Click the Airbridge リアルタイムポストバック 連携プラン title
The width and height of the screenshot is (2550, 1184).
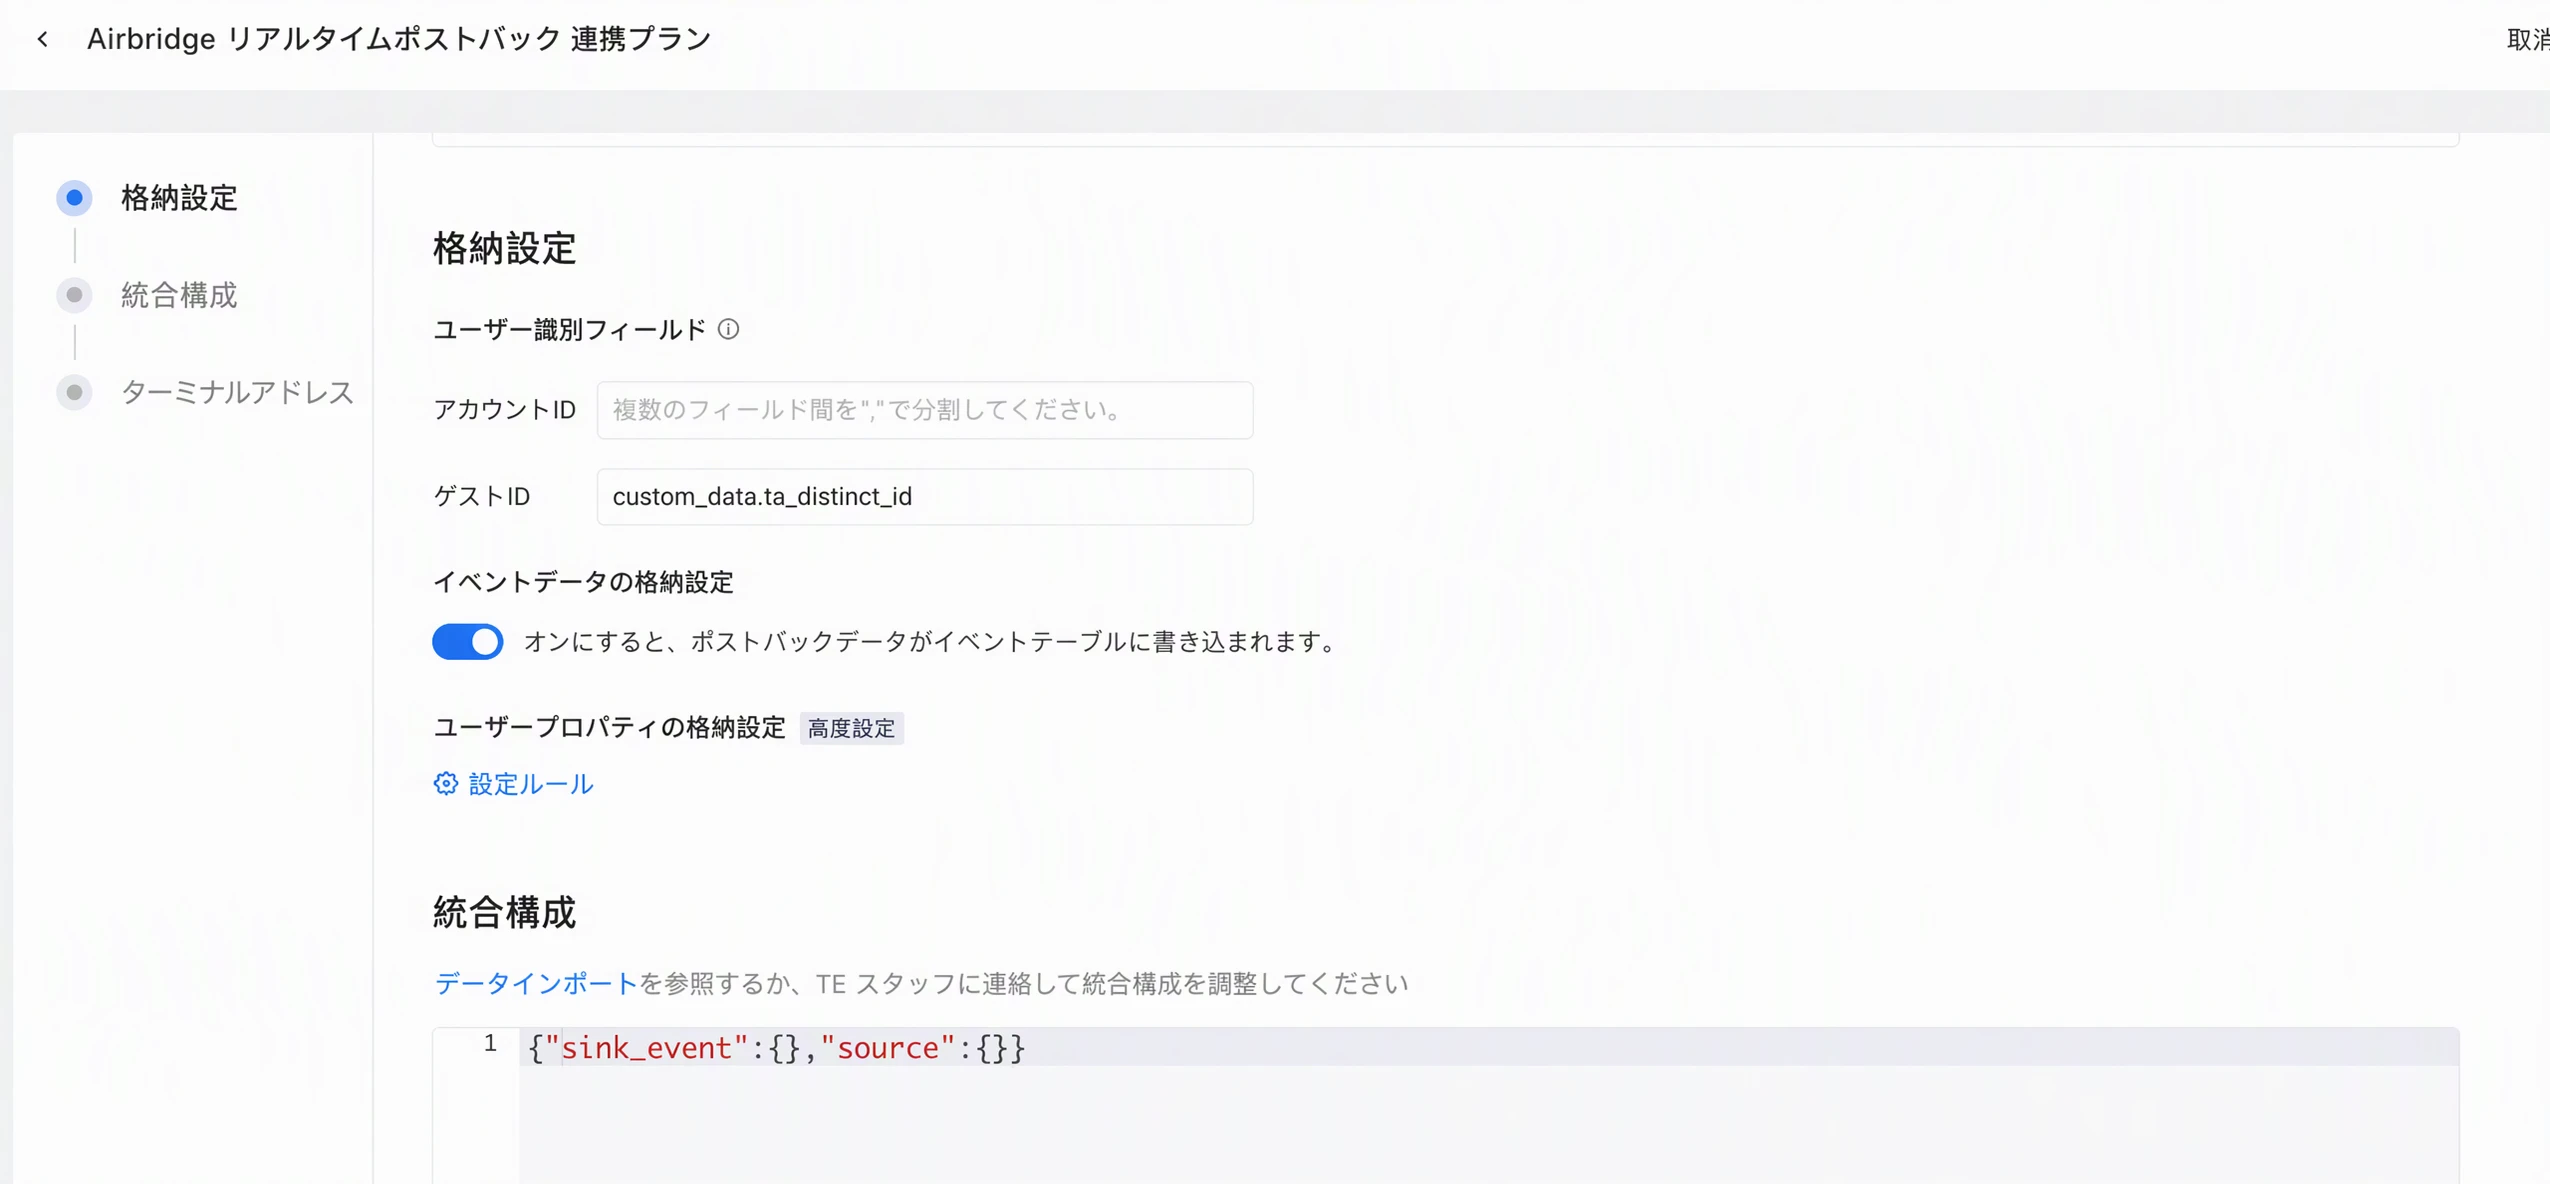(399, 38)
